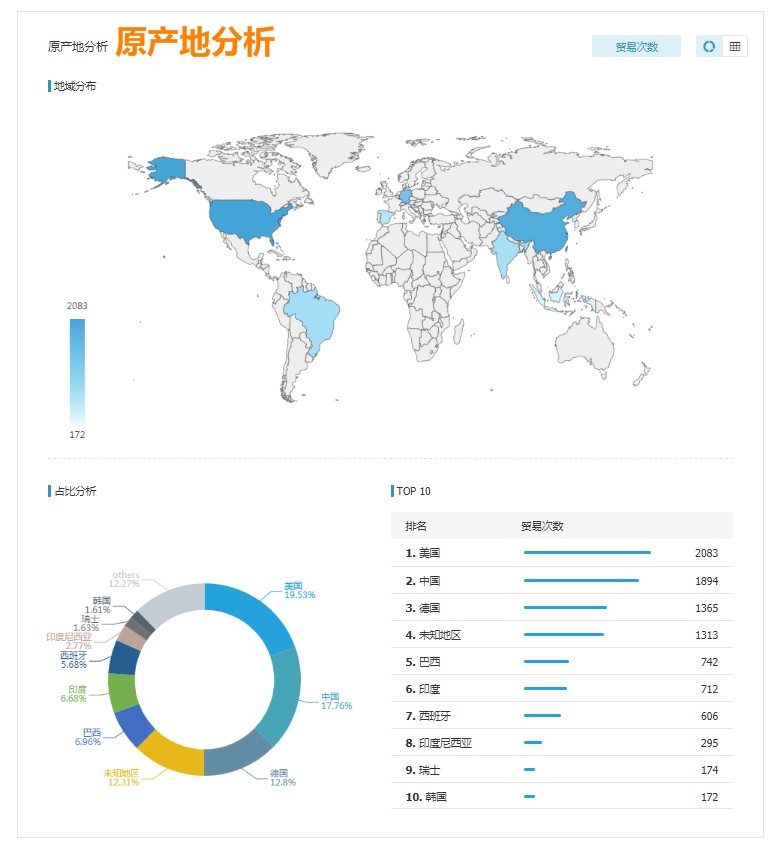Click the 德国 label on donut chart

279,773
